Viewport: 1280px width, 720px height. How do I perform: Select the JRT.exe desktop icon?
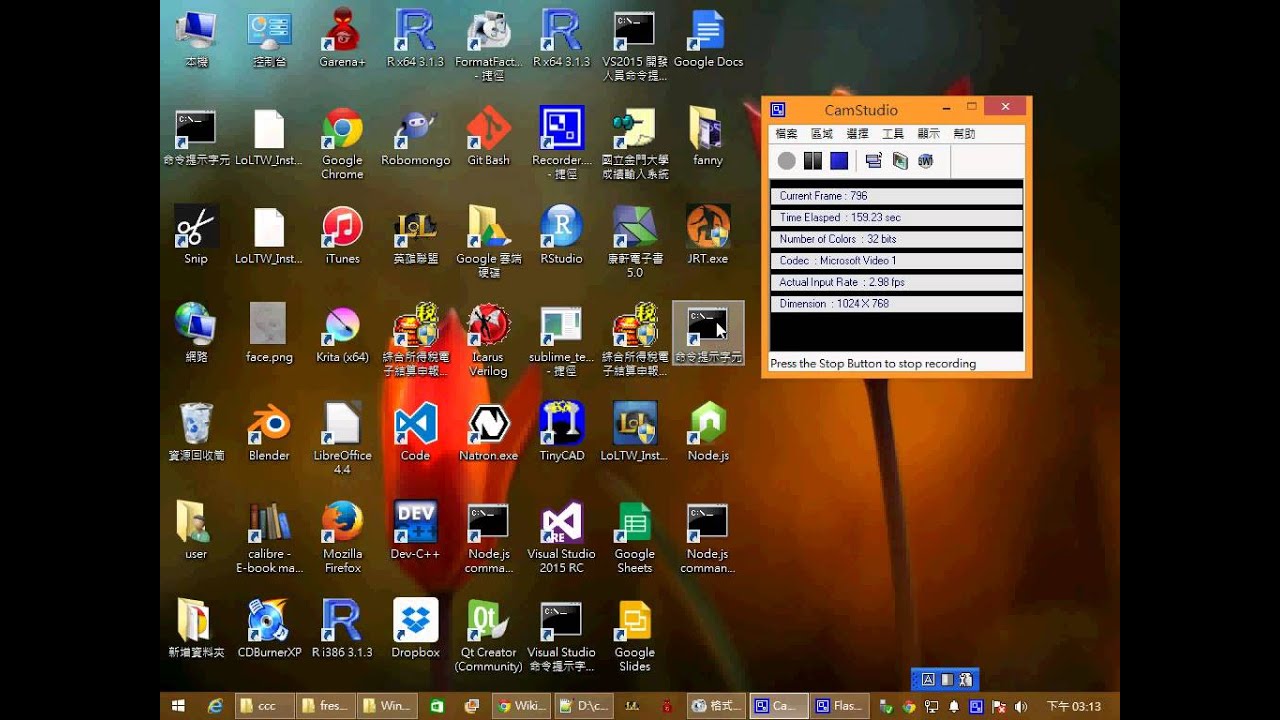click(708, 235)
